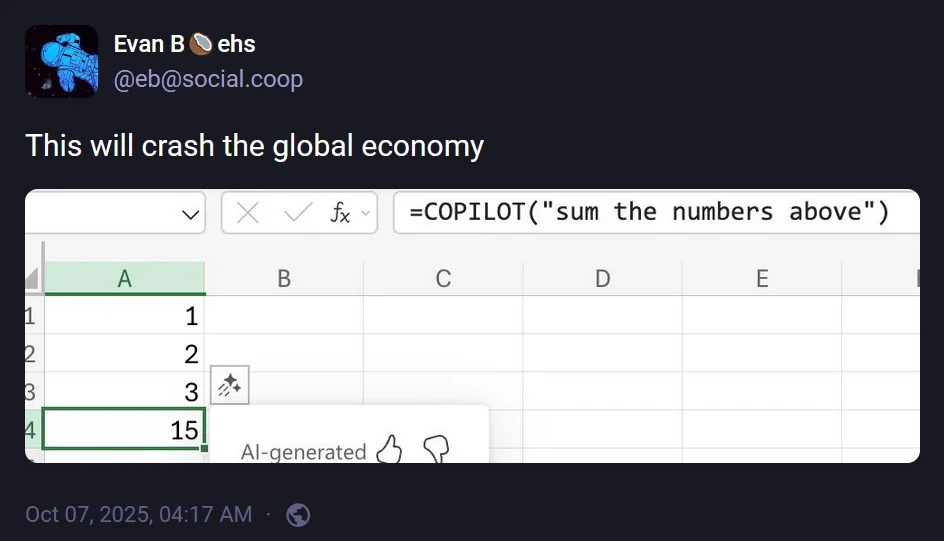Click the public visibility globe icon

pos(298,515)
